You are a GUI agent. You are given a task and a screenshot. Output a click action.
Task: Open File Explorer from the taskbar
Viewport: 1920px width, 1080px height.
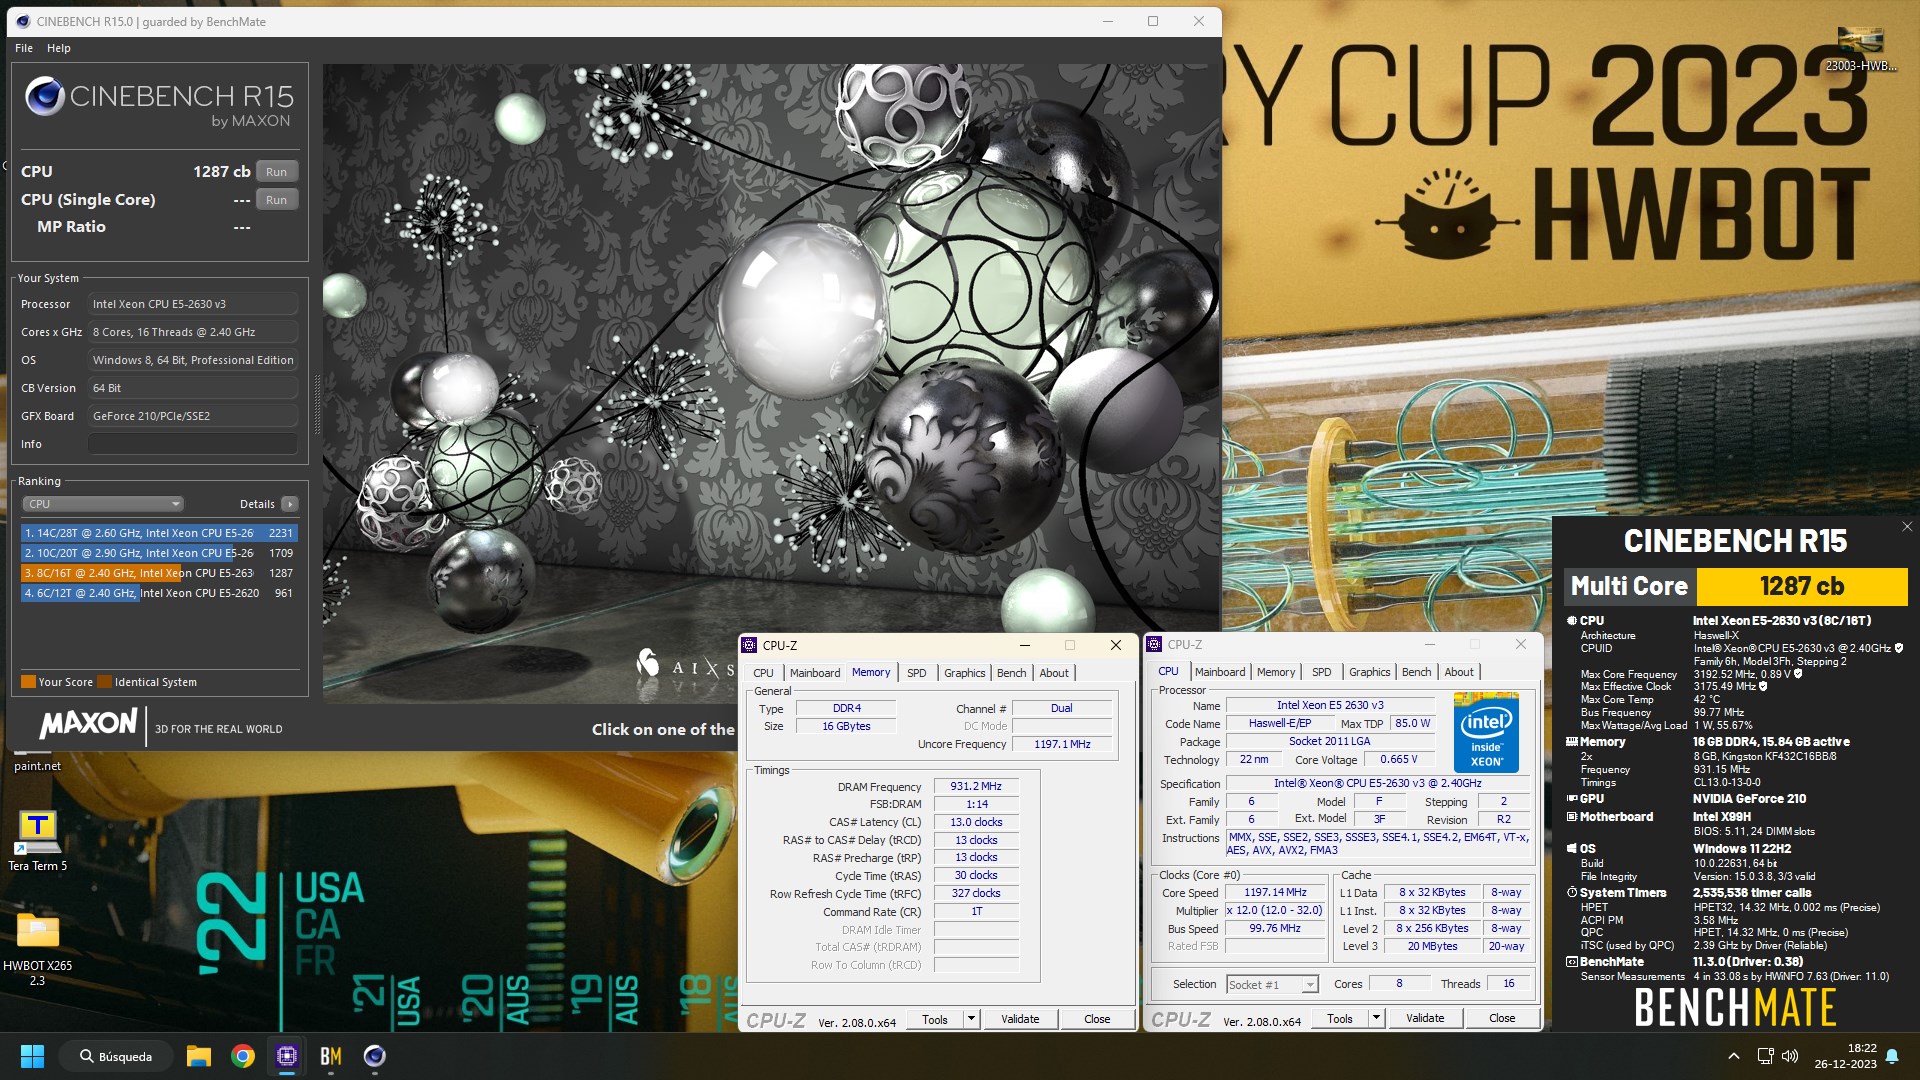199,1056
